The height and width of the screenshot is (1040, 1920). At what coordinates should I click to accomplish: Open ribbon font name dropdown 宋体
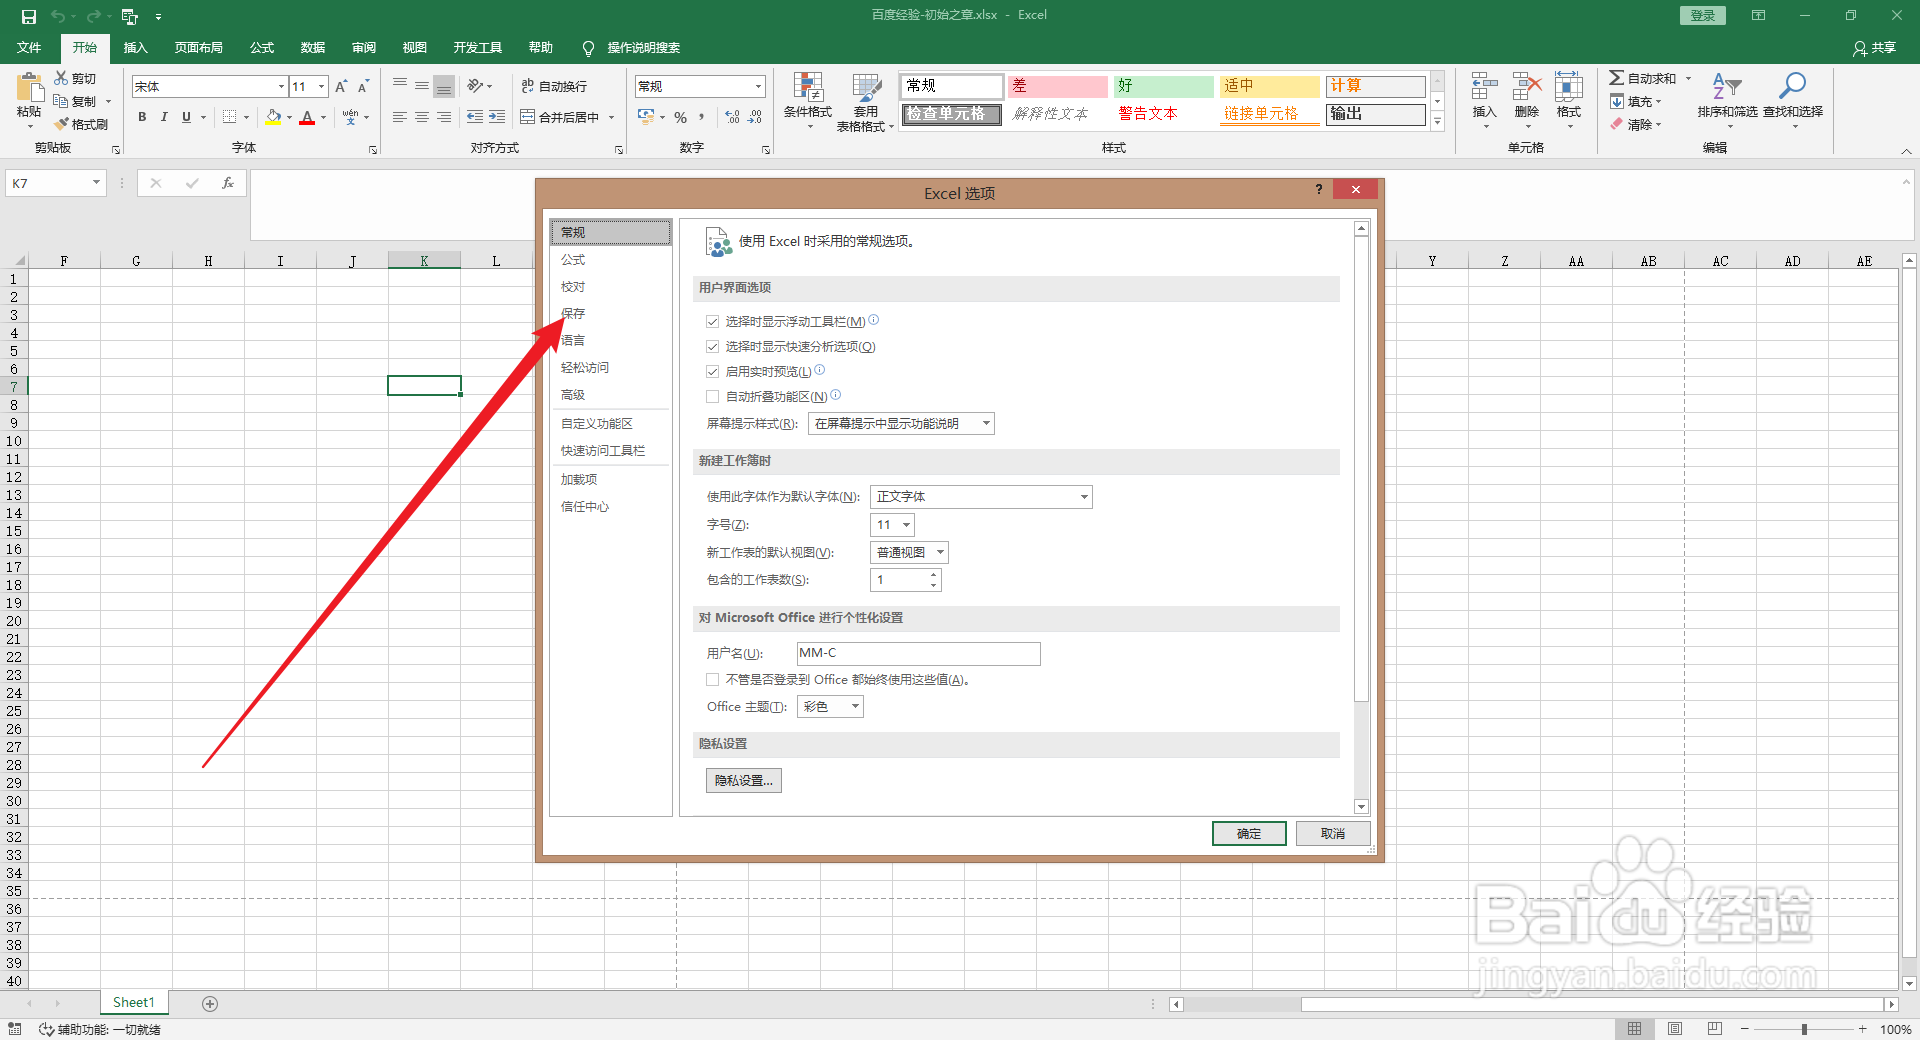click(281, 87)
